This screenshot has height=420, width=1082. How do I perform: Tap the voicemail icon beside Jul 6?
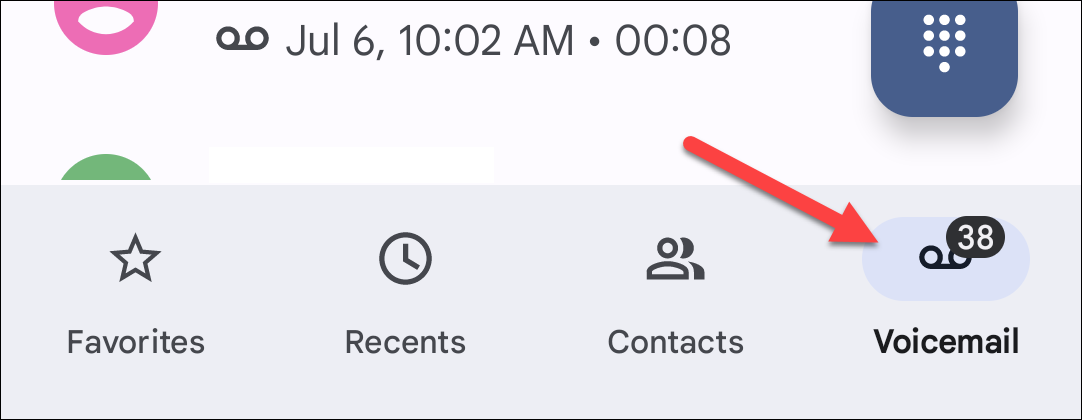click(x=242, y=39)
